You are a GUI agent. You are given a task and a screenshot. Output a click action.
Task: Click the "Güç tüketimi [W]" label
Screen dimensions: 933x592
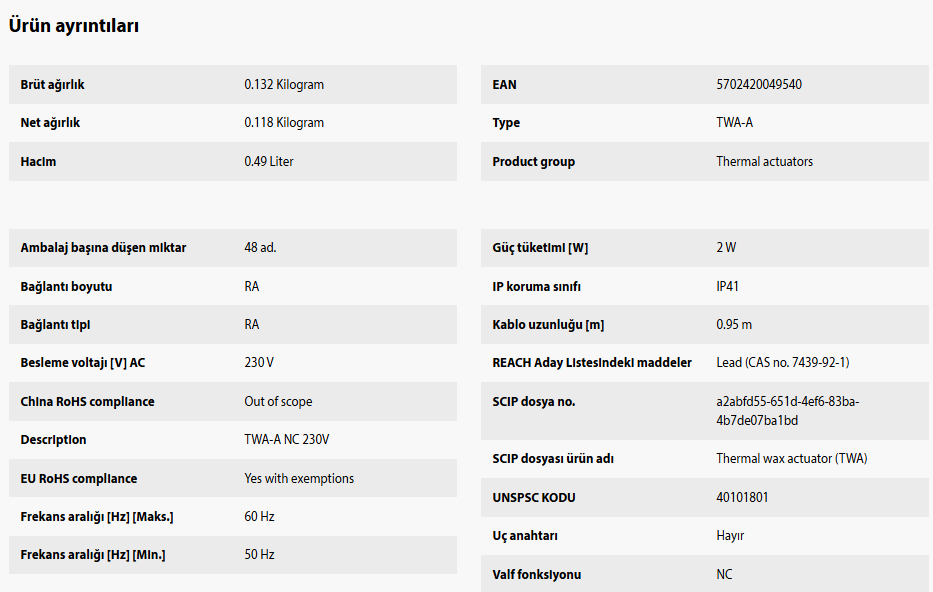click(540, 248)
